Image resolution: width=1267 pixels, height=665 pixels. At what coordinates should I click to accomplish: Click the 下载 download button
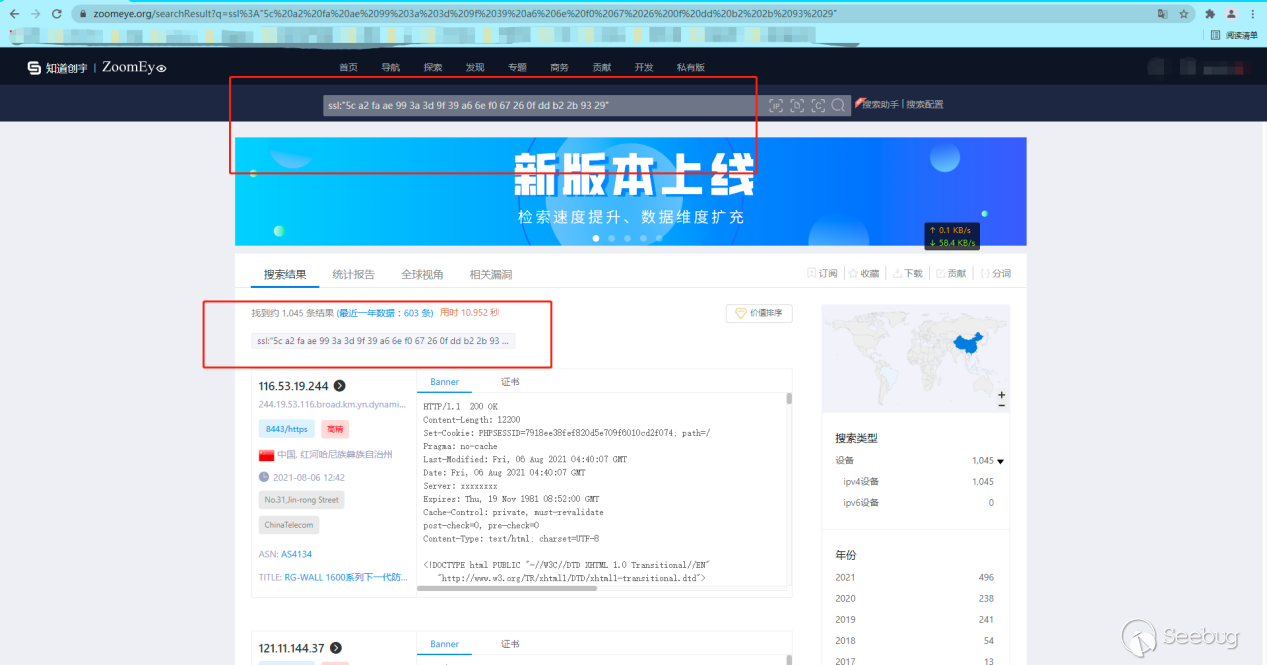click(908, 273)
